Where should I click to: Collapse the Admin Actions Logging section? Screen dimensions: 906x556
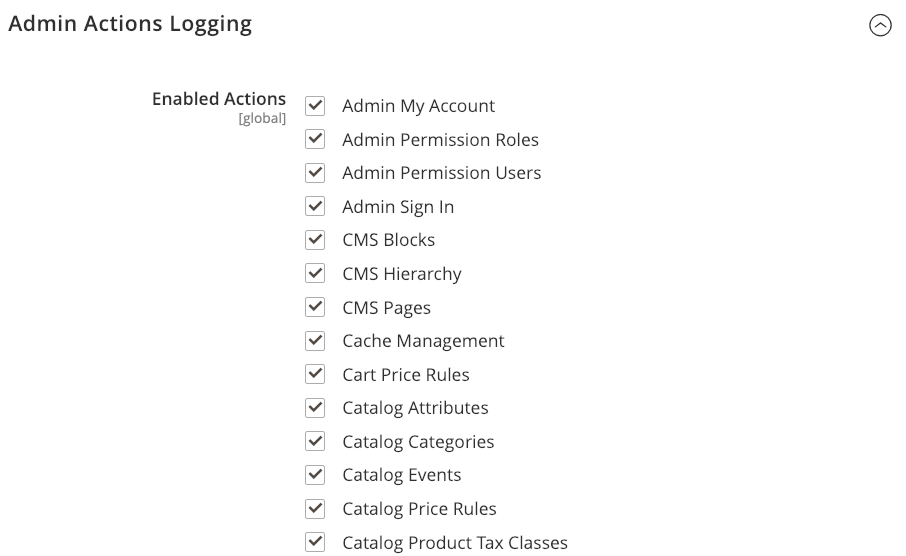[x=880, y=25]
